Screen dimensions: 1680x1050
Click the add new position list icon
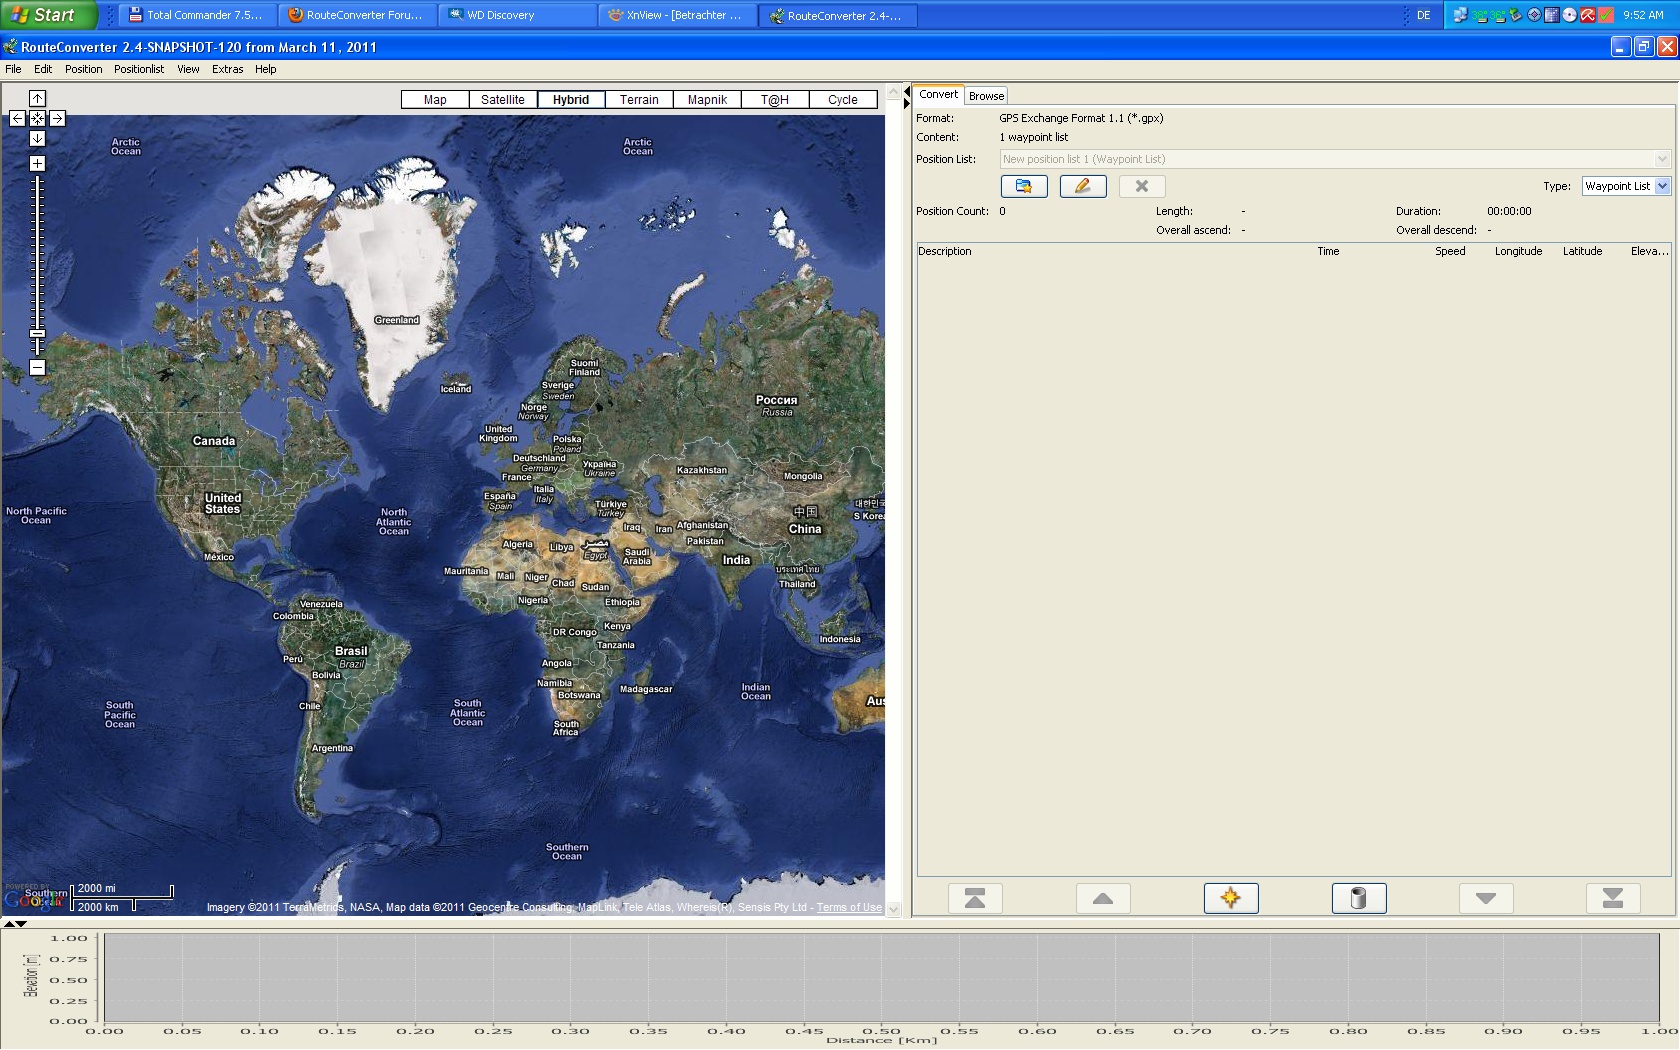pos(1024,186)
